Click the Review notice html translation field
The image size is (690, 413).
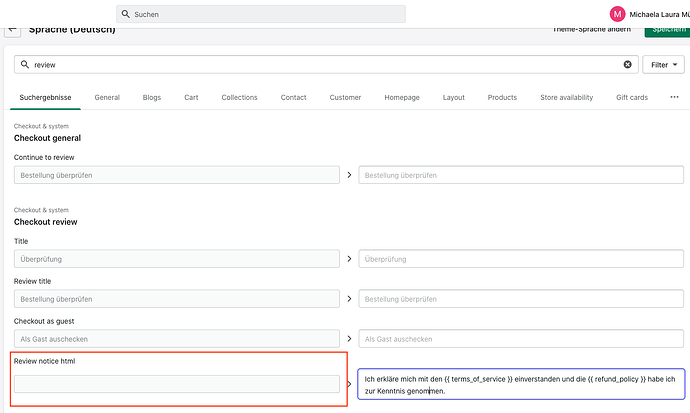coord(520,384)
